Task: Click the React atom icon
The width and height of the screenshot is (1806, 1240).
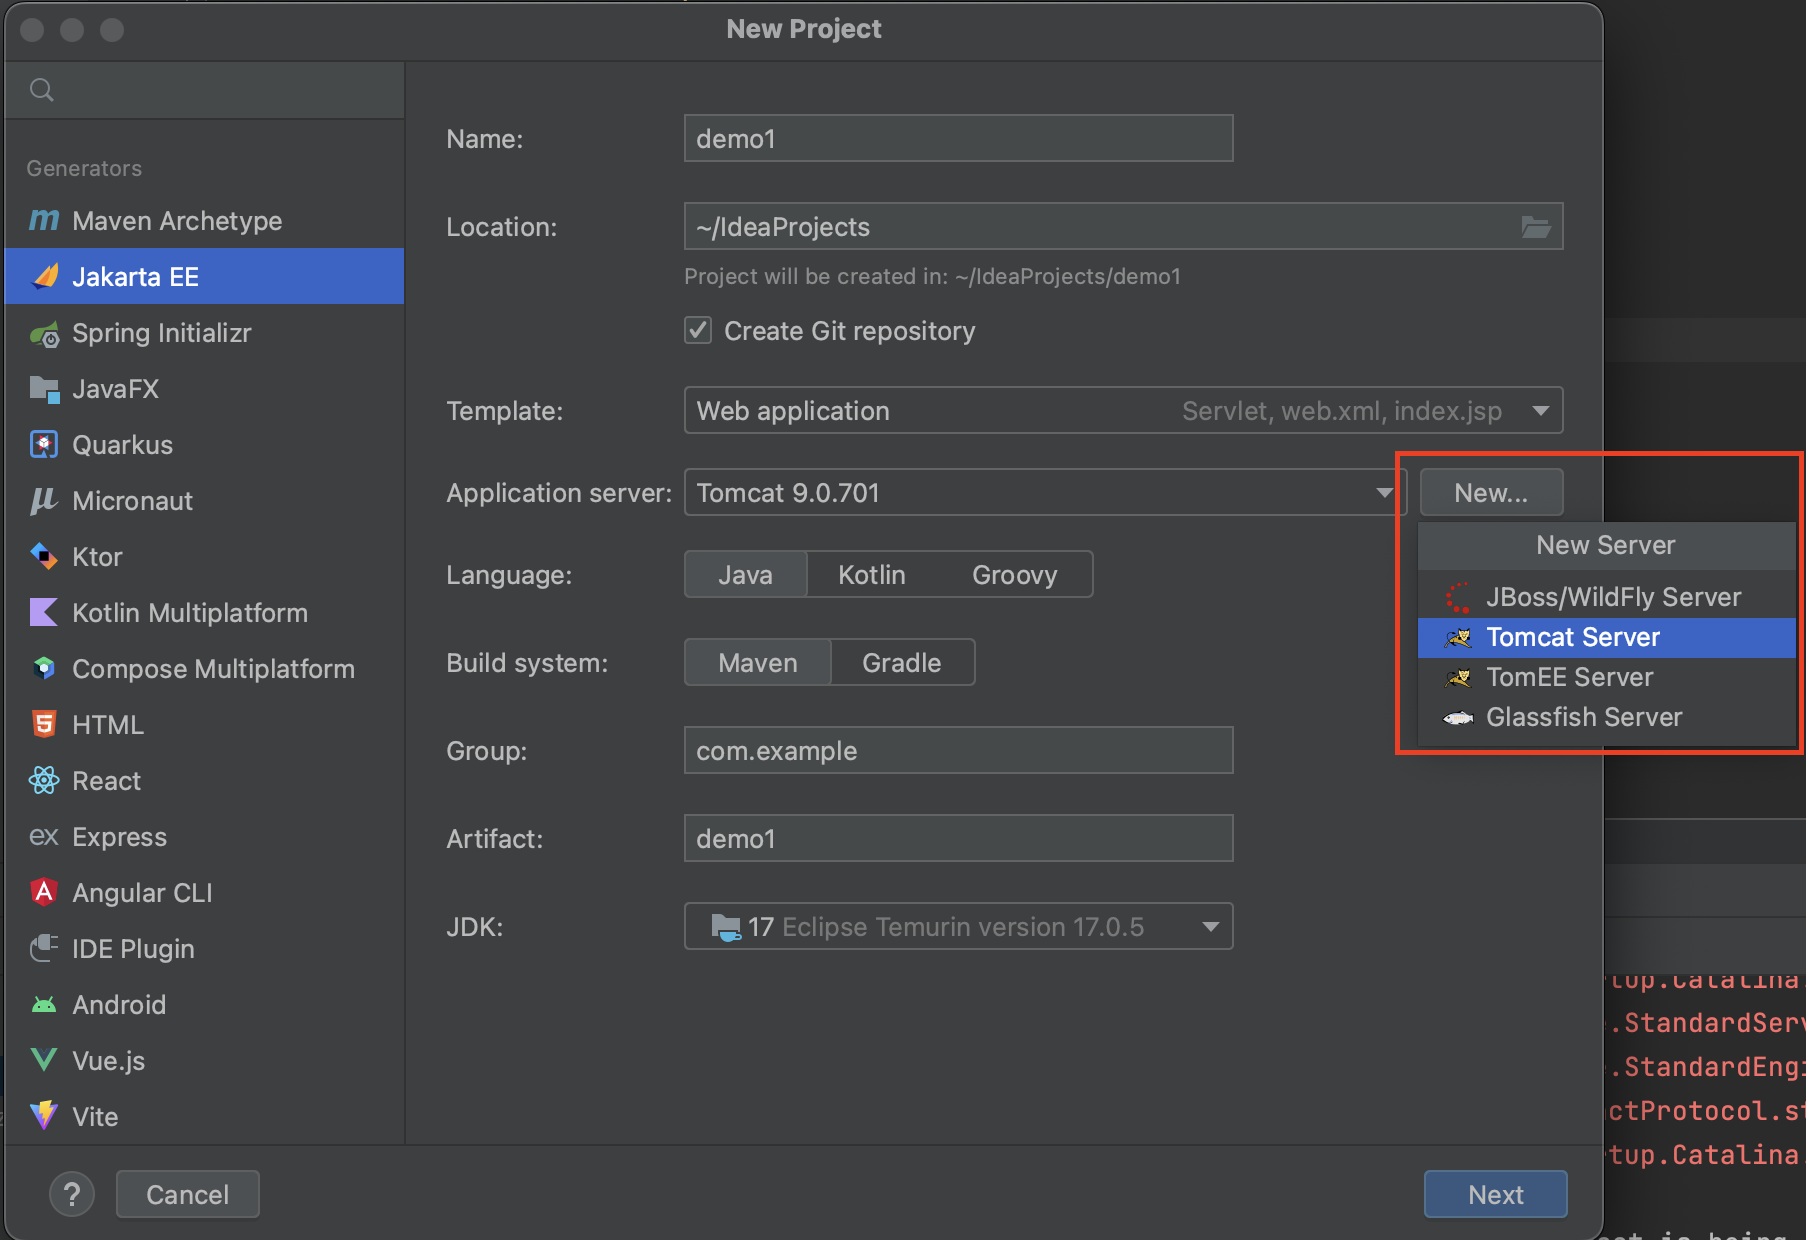Action: (44, 780)
